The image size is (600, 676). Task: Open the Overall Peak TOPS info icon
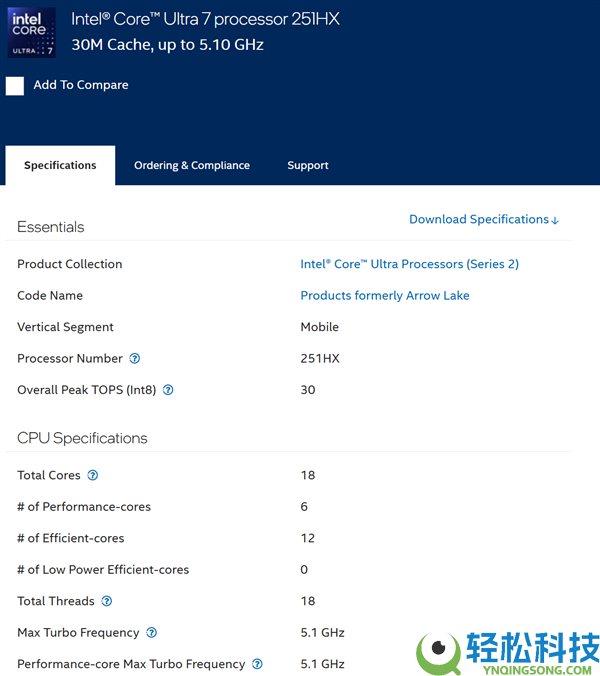168,390
